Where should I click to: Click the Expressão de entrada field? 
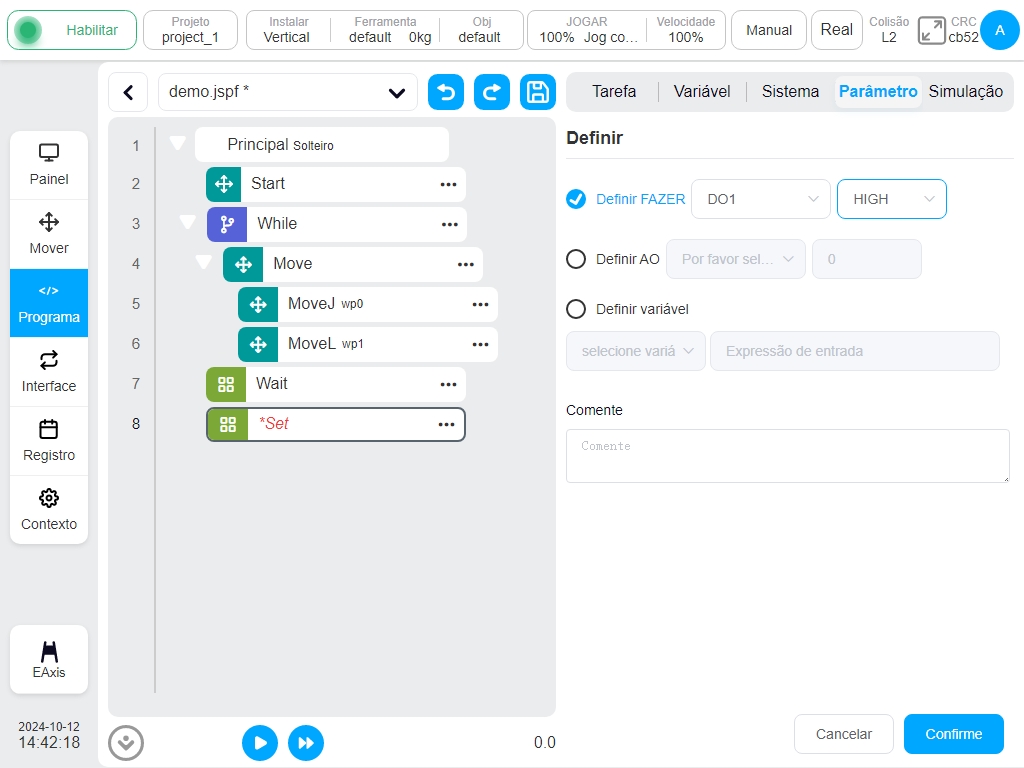[x=855, y=351]
